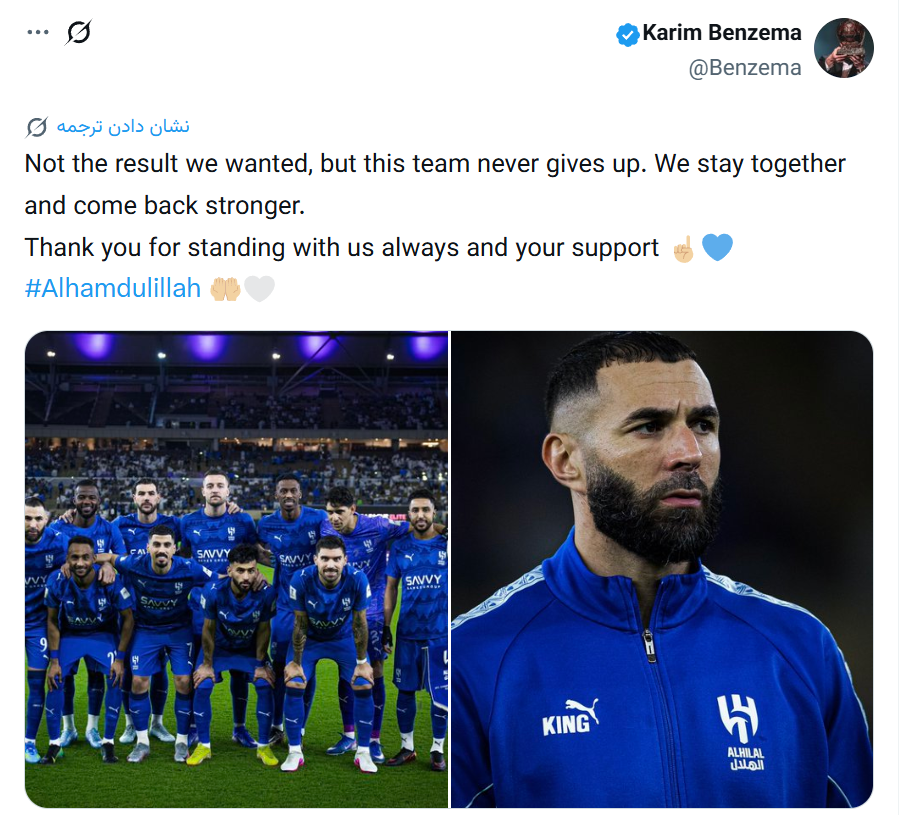Open the @Benzema handle link
This screenshot has height=815, width=902.
click(745, 68)
